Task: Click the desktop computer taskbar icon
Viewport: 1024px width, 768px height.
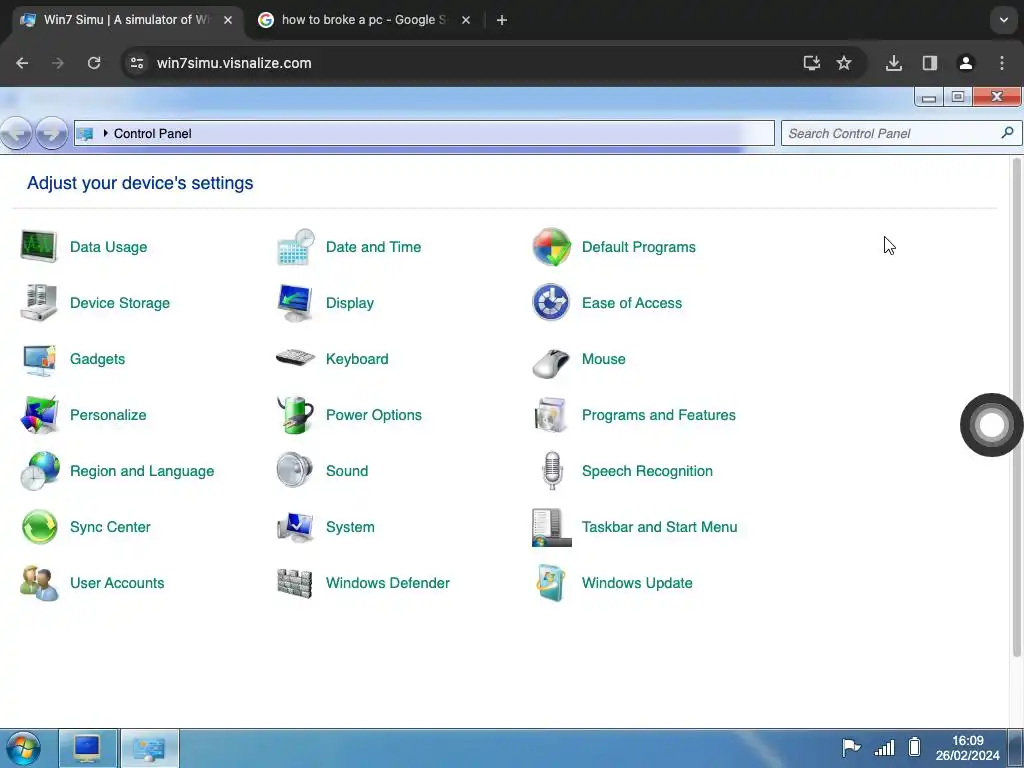Action: click(88, 748)
